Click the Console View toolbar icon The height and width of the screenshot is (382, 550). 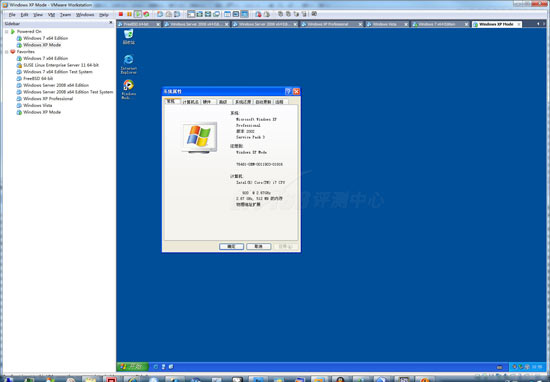(244, 14)
